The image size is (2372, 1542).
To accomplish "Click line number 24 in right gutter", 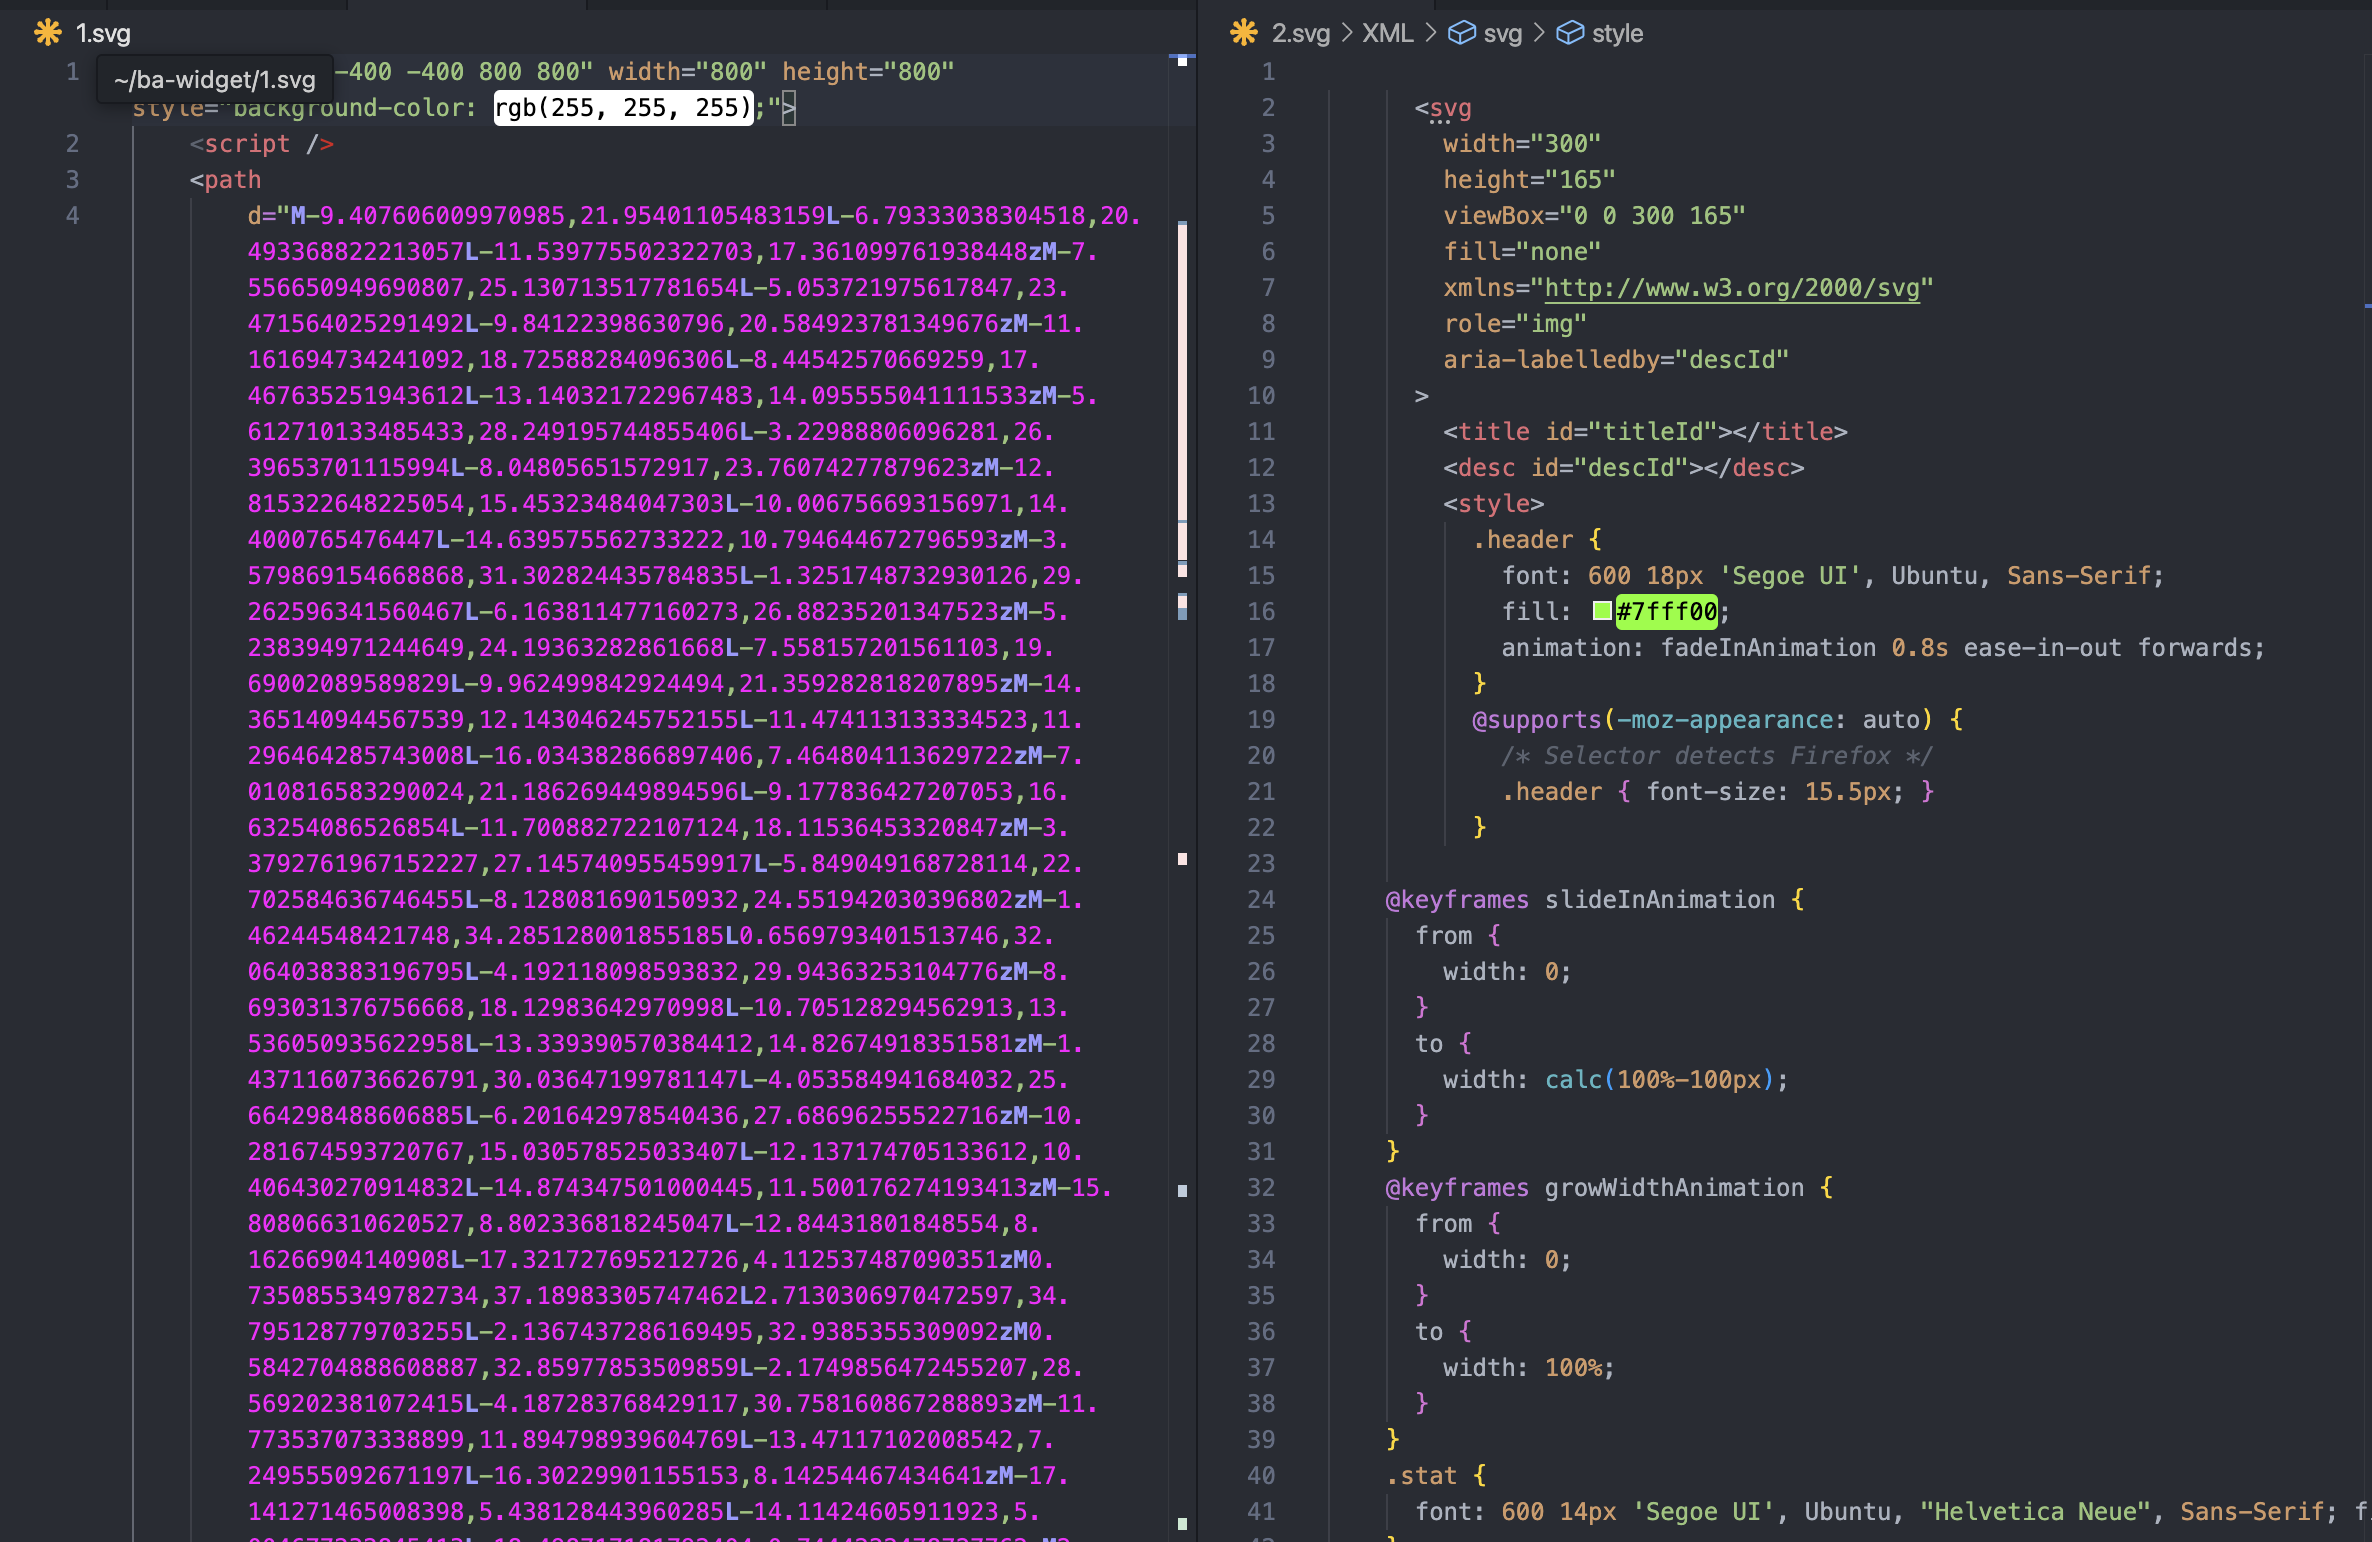I will 1261,899.
